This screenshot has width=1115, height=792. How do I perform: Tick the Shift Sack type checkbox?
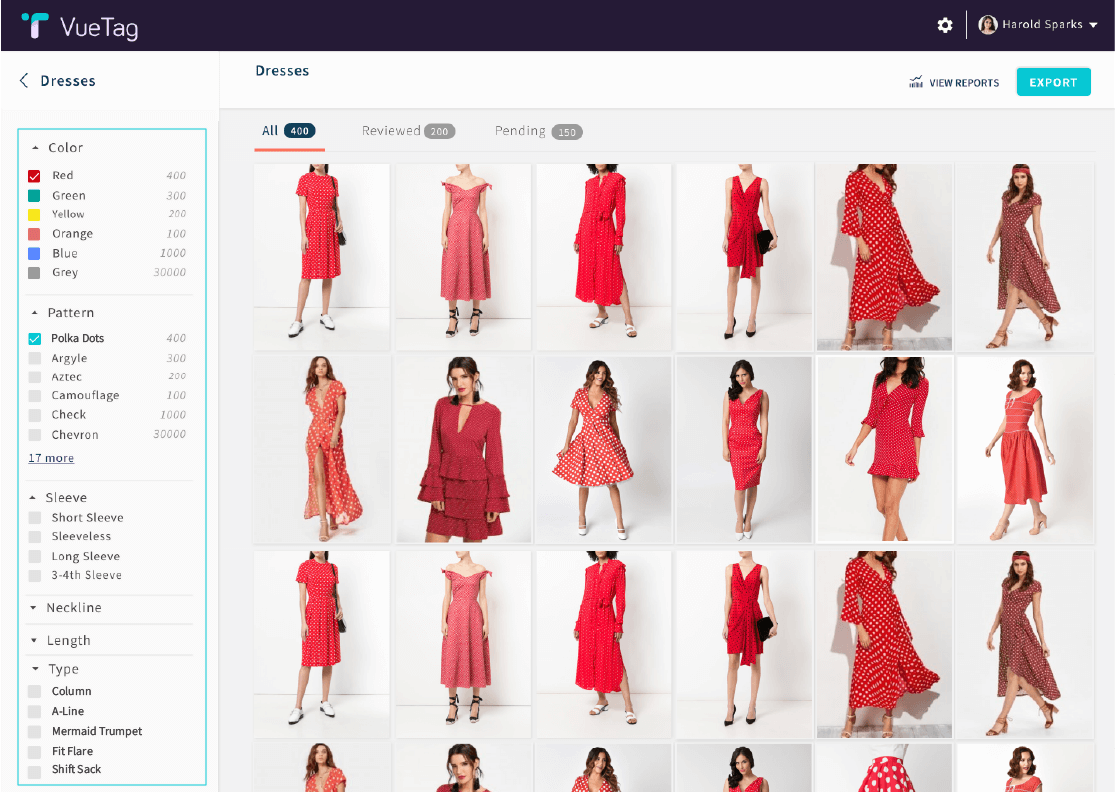[x=34, y=771]
